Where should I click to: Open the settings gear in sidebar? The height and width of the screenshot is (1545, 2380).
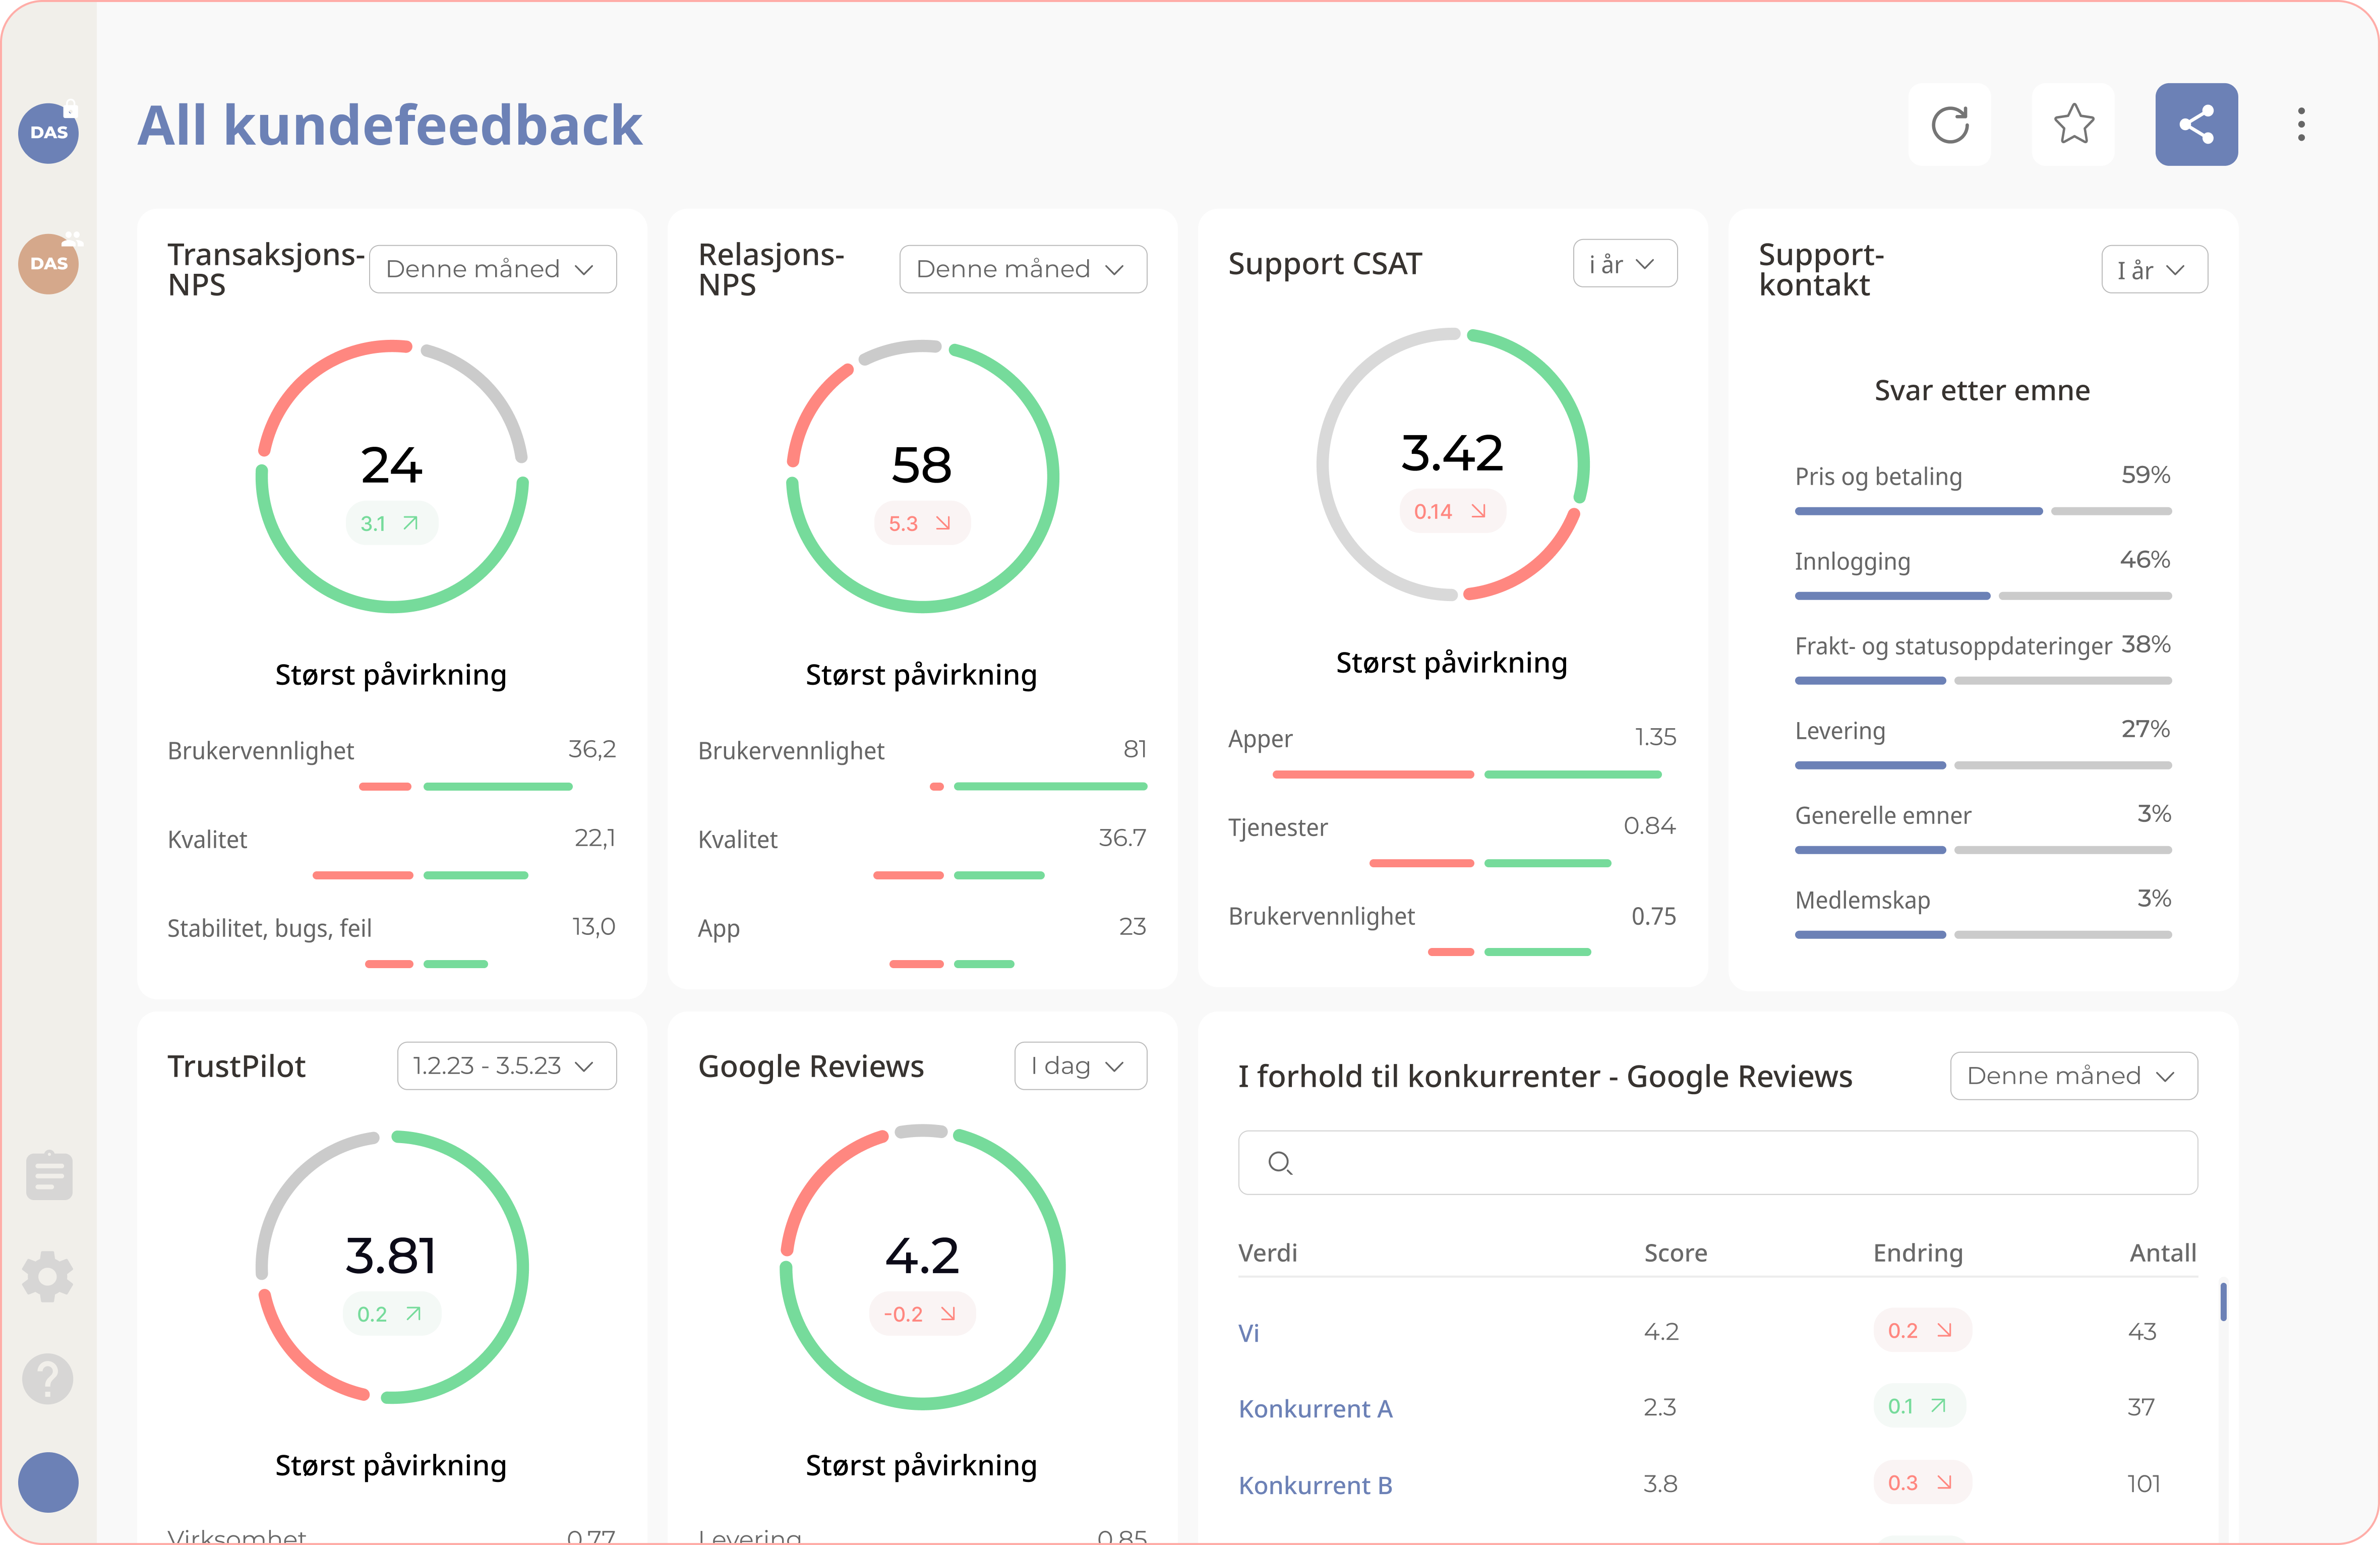point(49,1277)
